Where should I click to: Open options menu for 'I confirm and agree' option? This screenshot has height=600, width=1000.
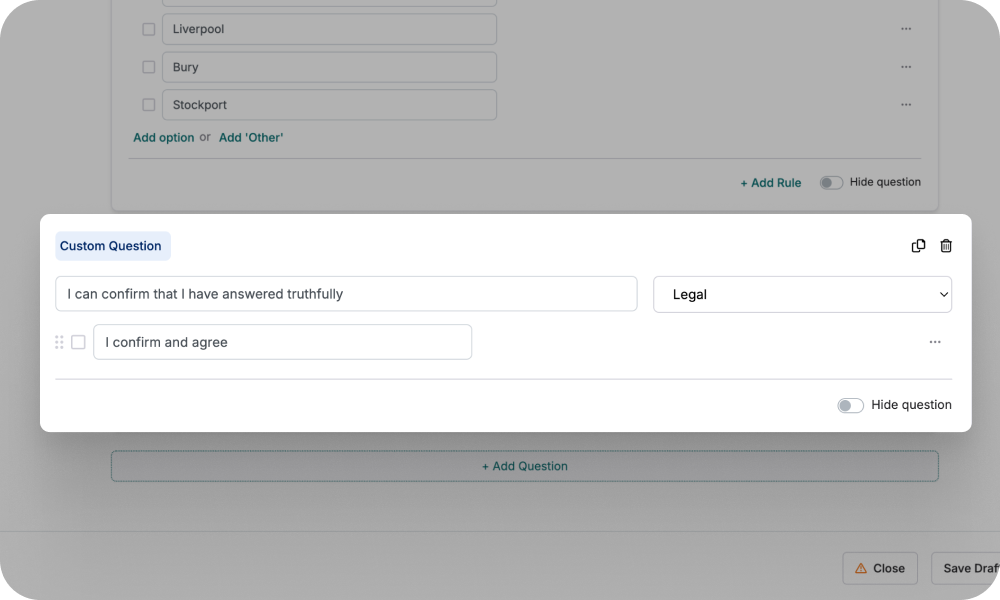pos(935,341)
